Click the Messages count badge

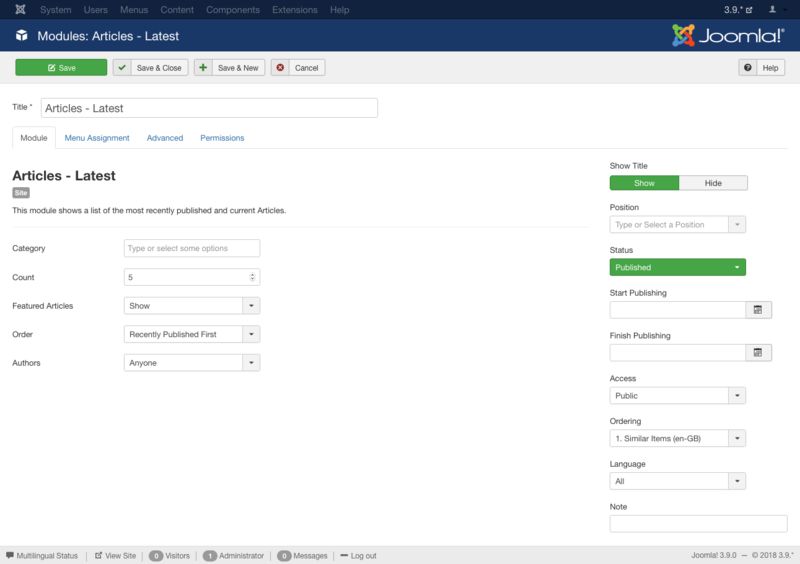click(x=284, y=556)
